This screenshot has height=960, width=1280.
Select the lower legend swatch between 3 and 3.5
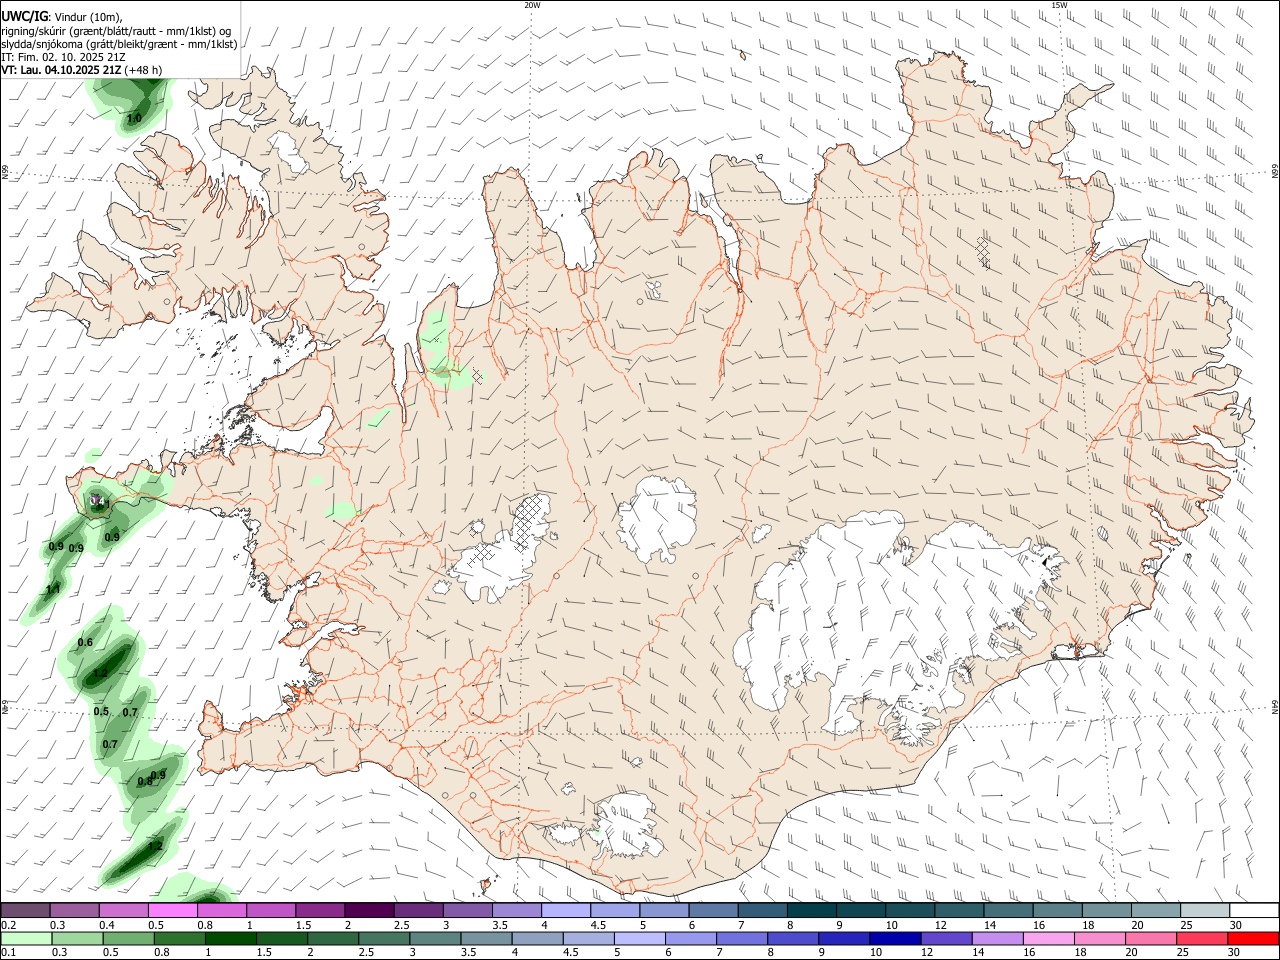click(x=434, y=939)
